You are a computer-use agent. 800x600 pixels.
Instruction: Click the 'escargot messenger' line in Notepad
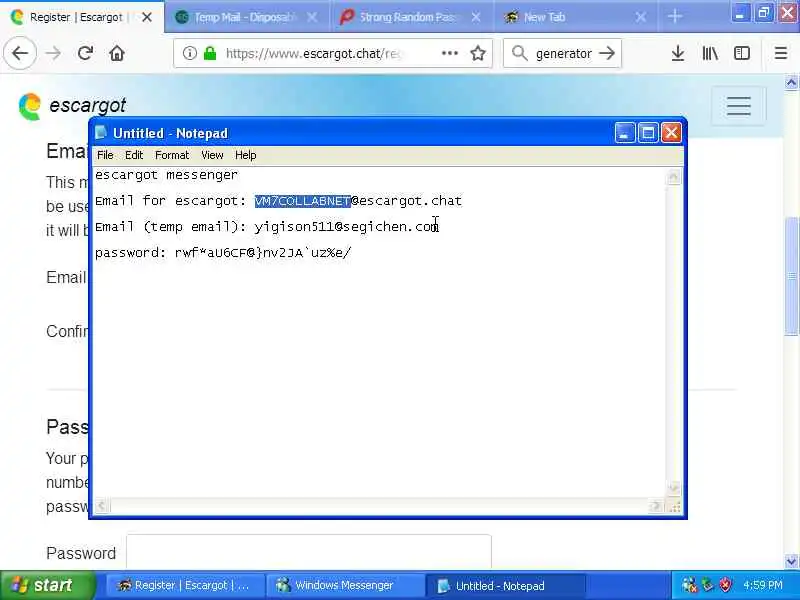[x=166, y=175]
